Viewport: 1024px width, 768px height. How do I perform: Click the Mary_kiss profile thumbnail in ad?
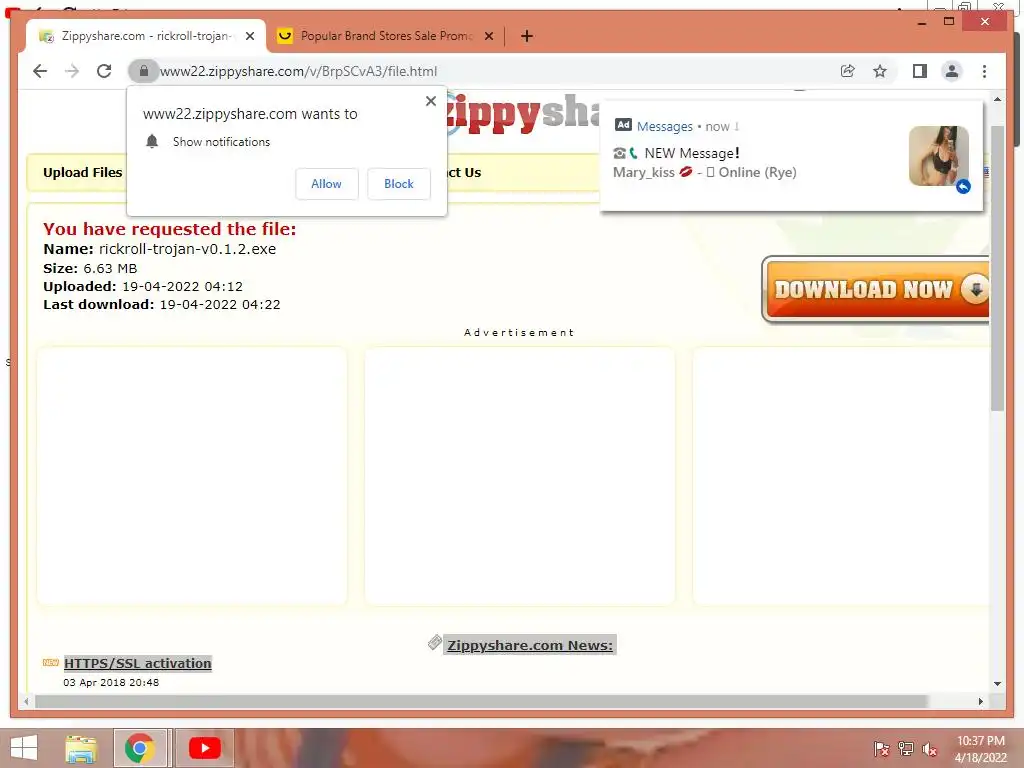[938, 155]
